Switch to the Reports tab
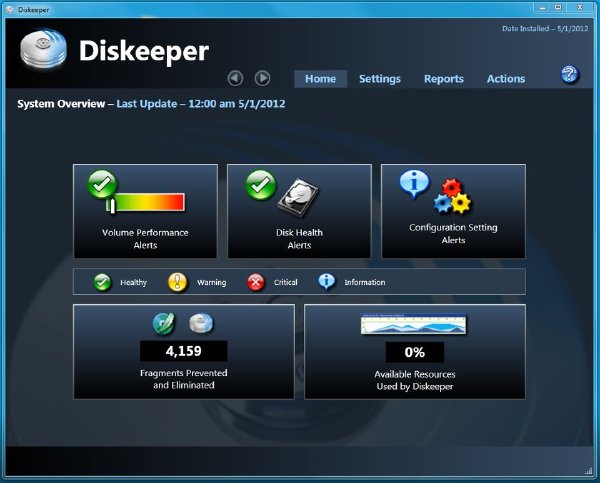This screenshot has width=600, height=483. coord(443,79)
